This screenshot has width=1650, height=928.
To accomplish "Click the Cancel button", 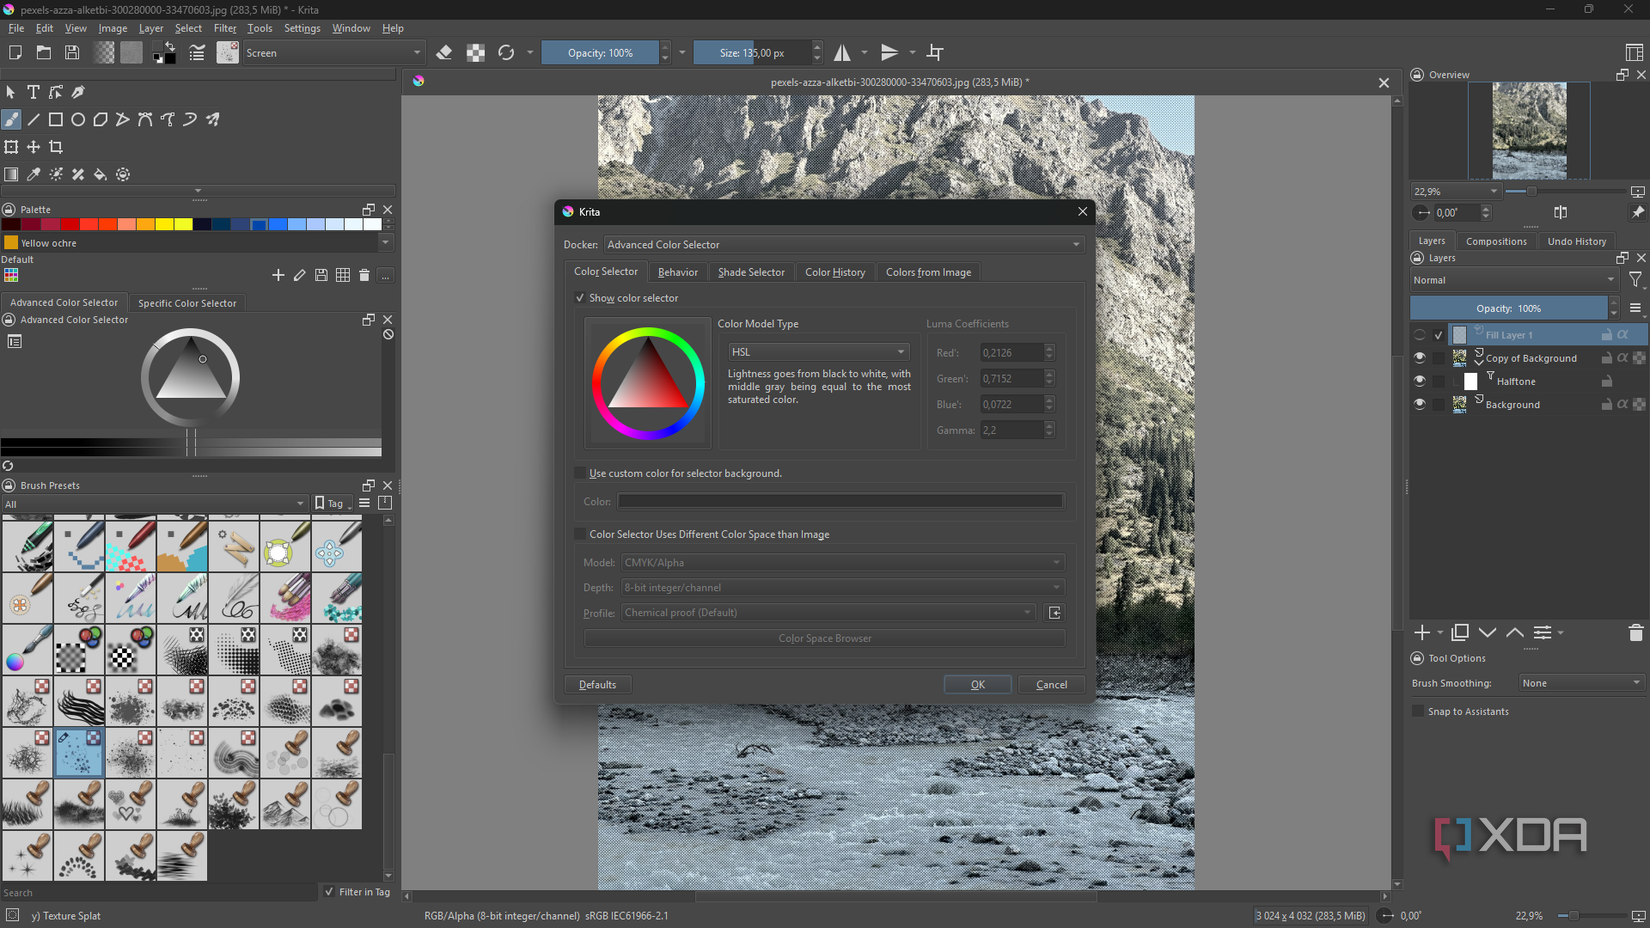I will coord(1051,684).
